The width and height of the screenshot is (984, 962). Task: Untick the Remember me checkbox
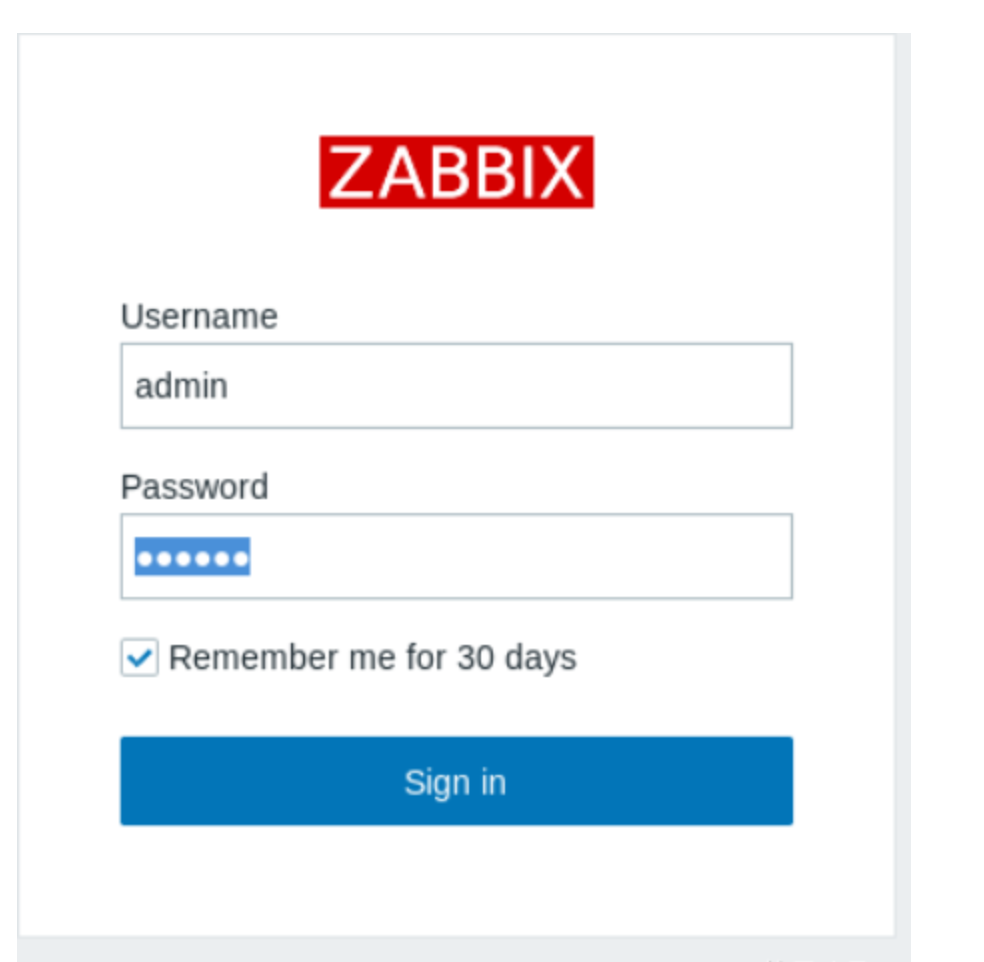(140, 658)
